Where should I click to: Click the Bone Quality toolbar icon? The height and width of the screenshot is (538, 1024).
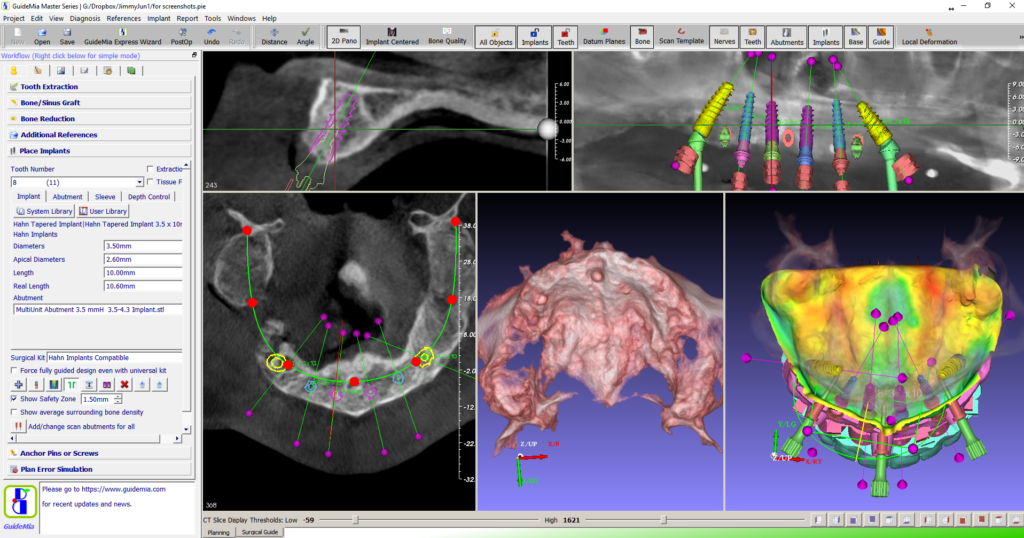click(x=447, y=37)
